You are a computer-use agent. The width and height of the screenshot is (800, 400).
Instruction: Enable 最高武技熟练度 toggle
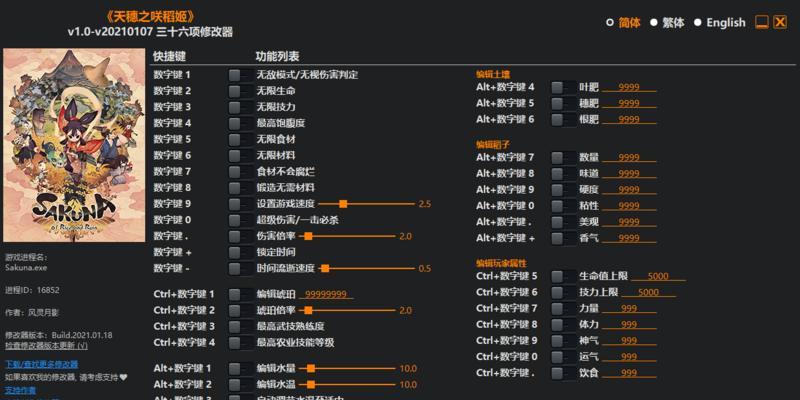click(x=240, y=327)
